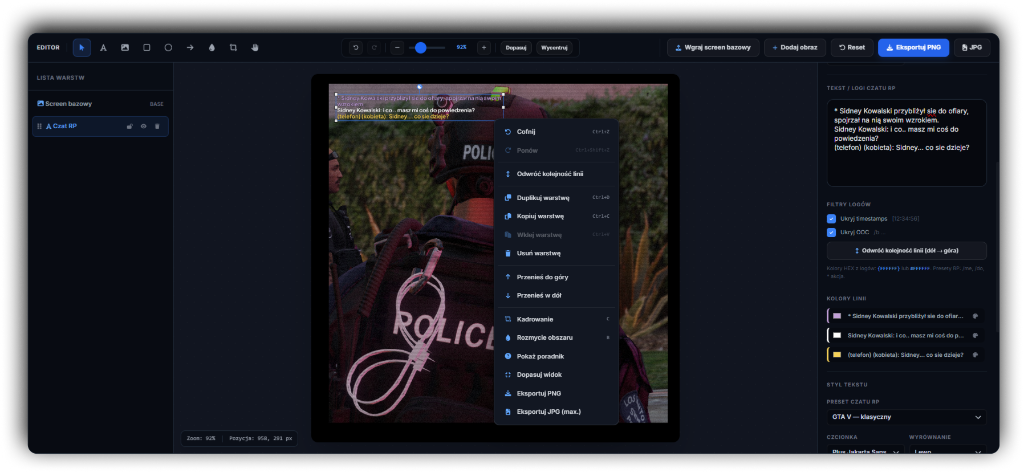Select the crop tool in toolbar
Viewport: 1024px width, 473px height.
[x=233, y=48]
